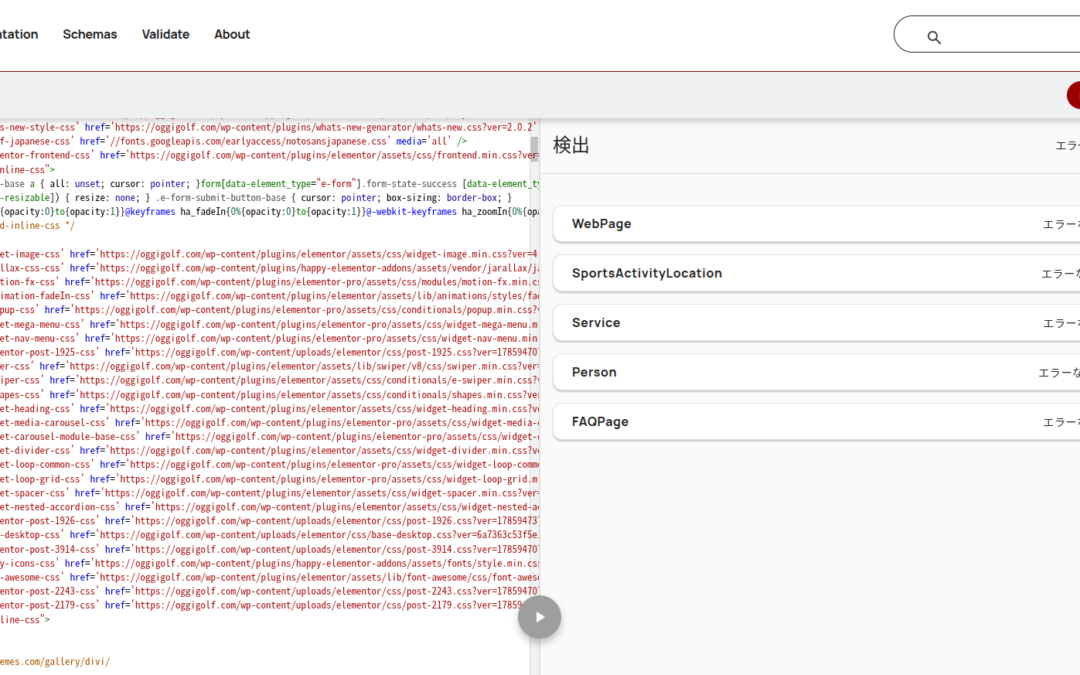The height and width of the screenshot is (675, 1080).
Task: Click the widget-loop-grid code line
Action: click(x=269, y=479)
